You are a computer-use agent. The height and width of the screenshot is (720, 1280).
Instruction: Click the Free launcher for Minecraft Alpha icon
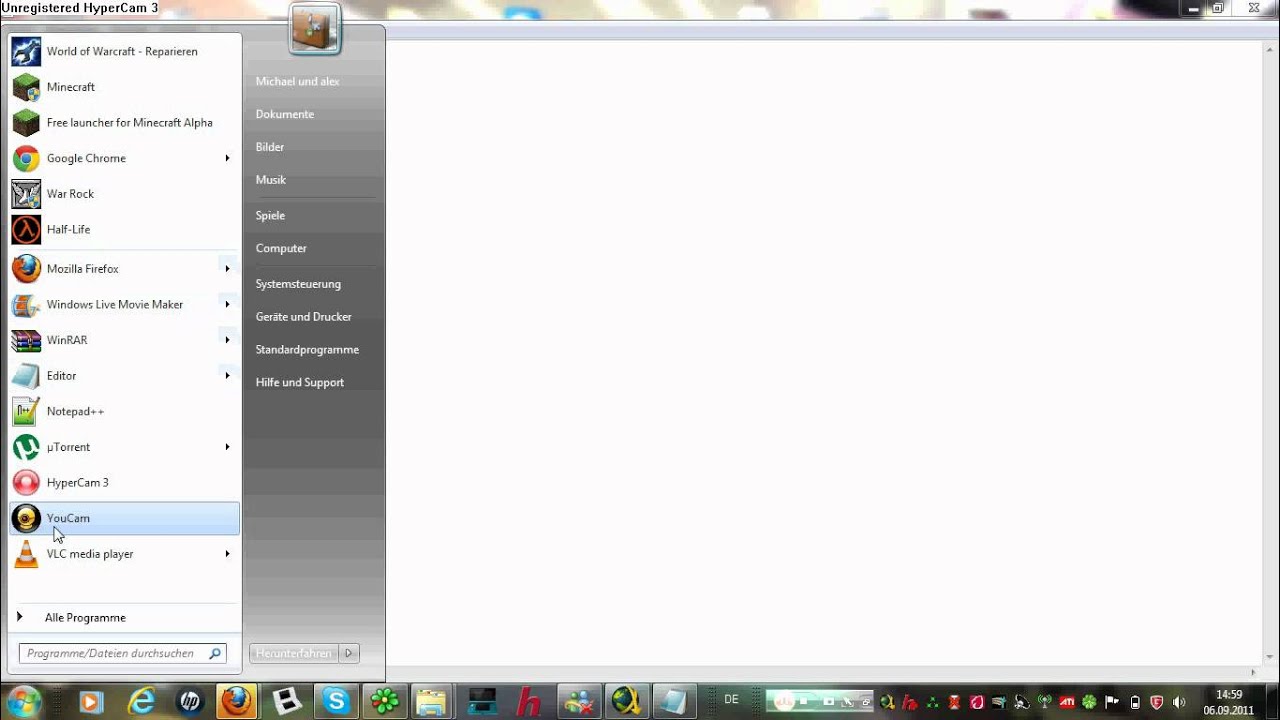pyautogui.click(x=26, y=123)
